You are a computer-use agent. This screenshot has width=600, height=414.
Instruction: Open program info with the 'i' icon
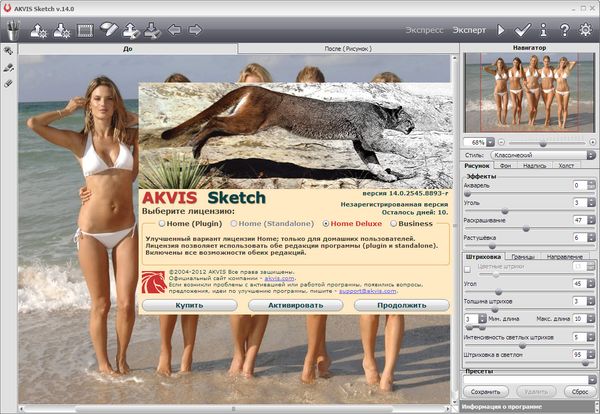(543, 30)
